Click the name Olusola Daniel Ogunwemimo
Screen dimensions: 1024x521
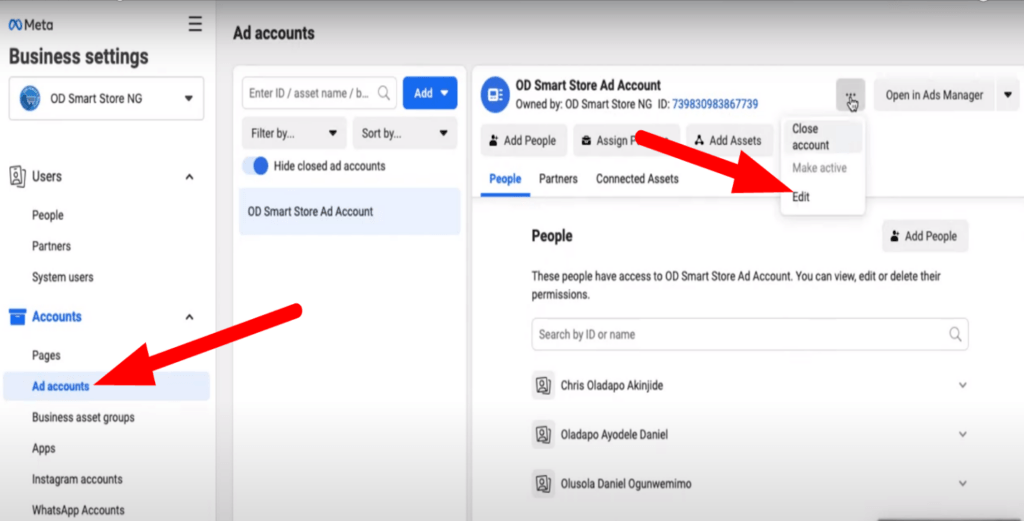tap(626, 484)
